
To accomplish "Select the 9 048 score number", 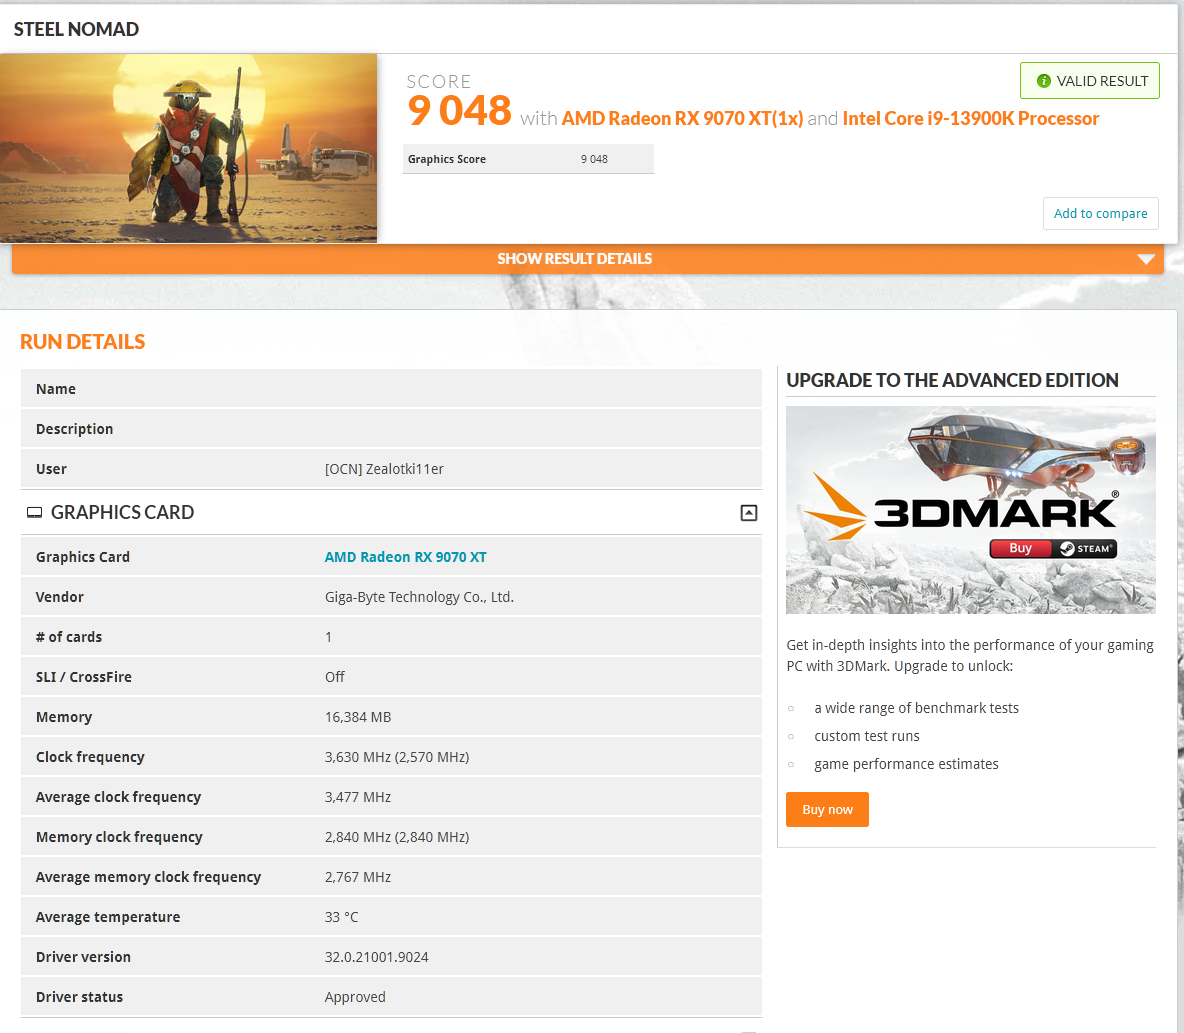I will (x=459, y=111).
